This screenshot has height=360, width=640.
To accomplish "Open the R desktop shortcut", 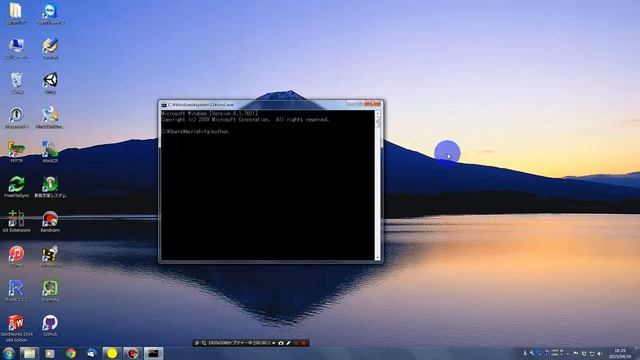I will pos(16,289).
